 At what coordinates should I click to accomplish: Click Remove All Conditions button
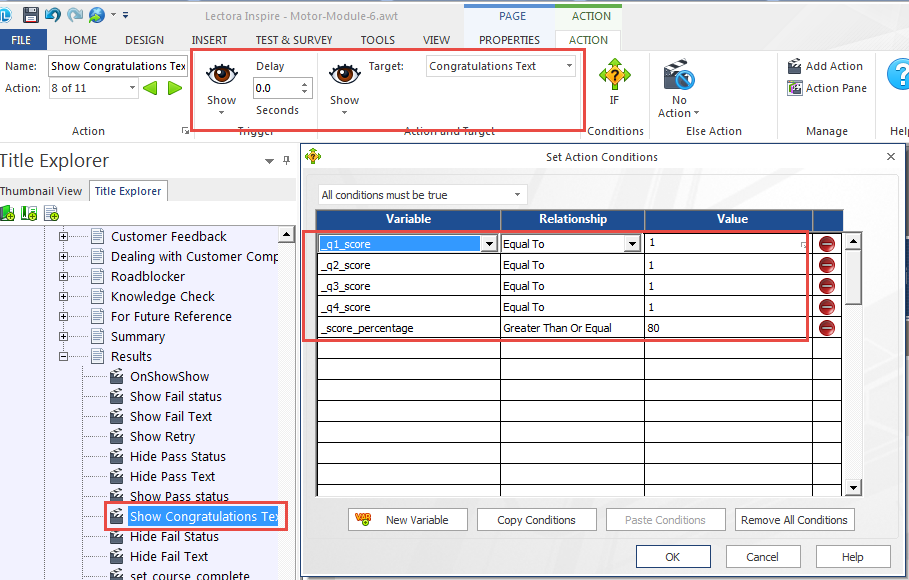click(x=794, y=520)
